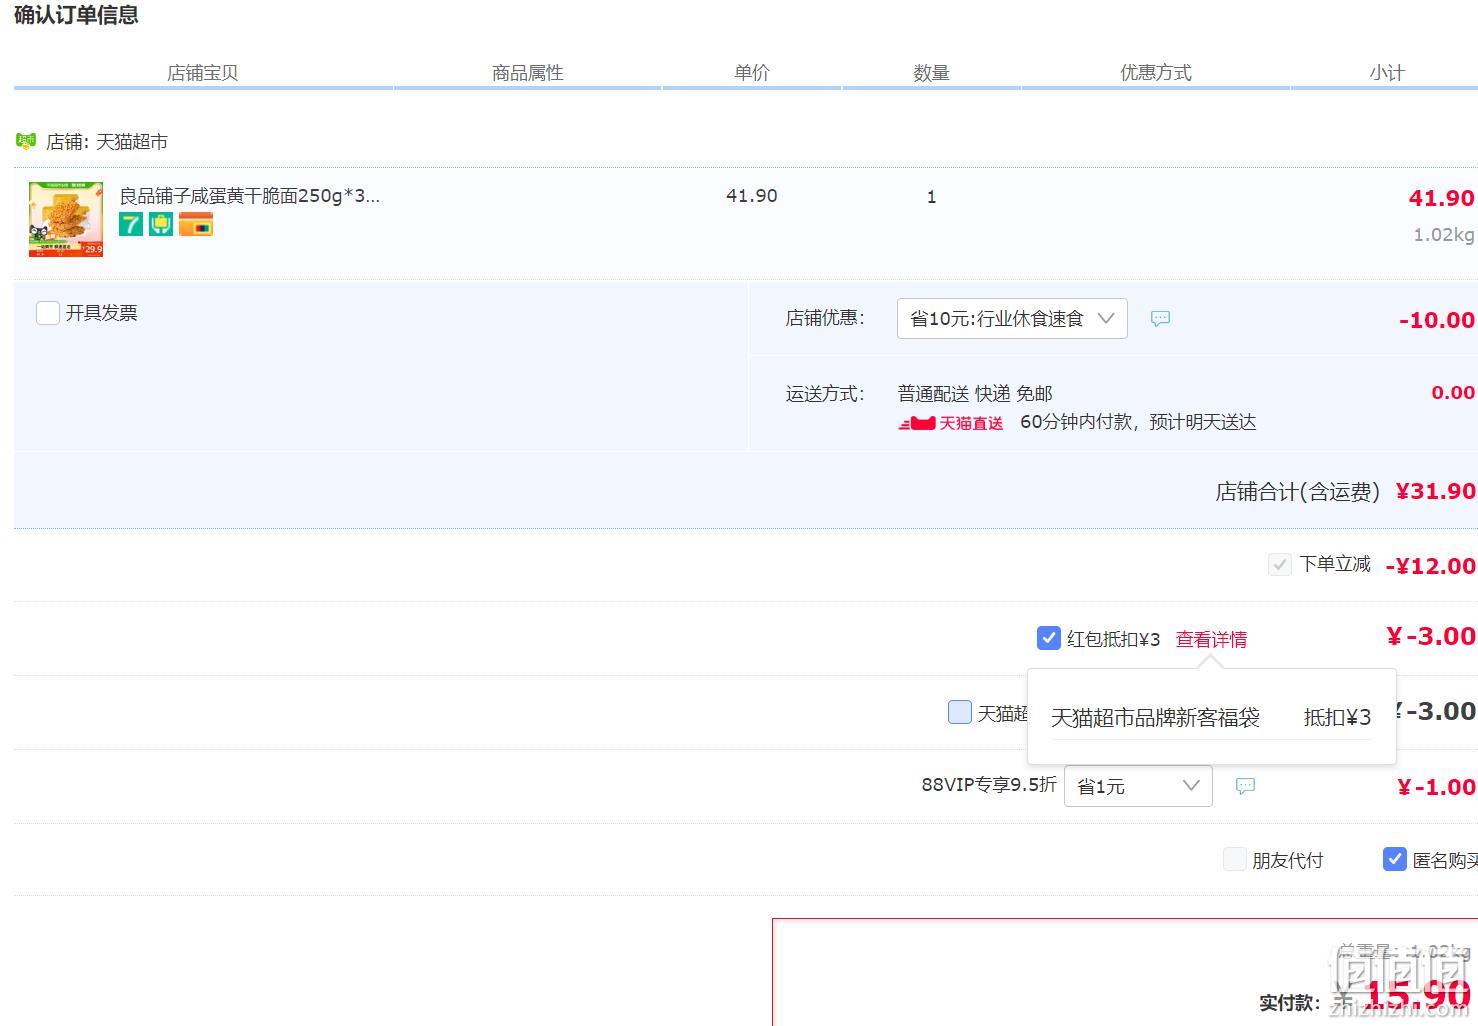Click the -¥12.00 order discount amount
Image resolution: width=1478 pixels, height=1026 pixels.
click(x=1430, y=566)
